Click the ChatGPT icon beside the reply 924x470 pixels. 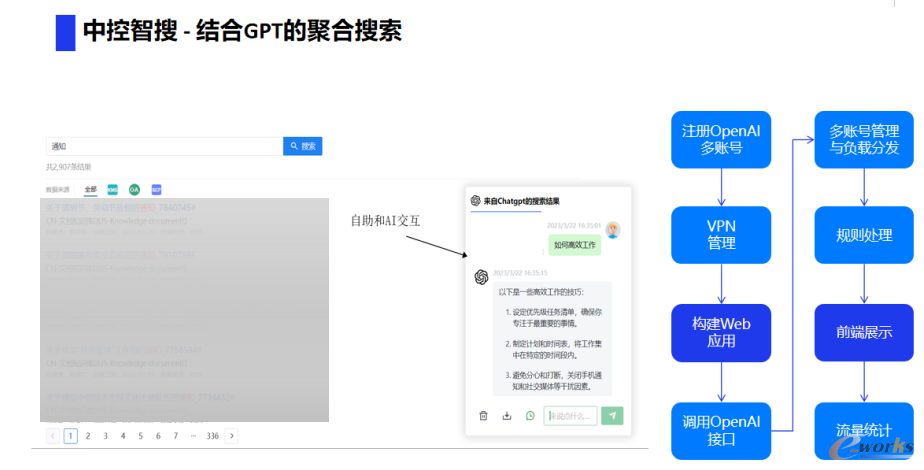click(481, 277)
